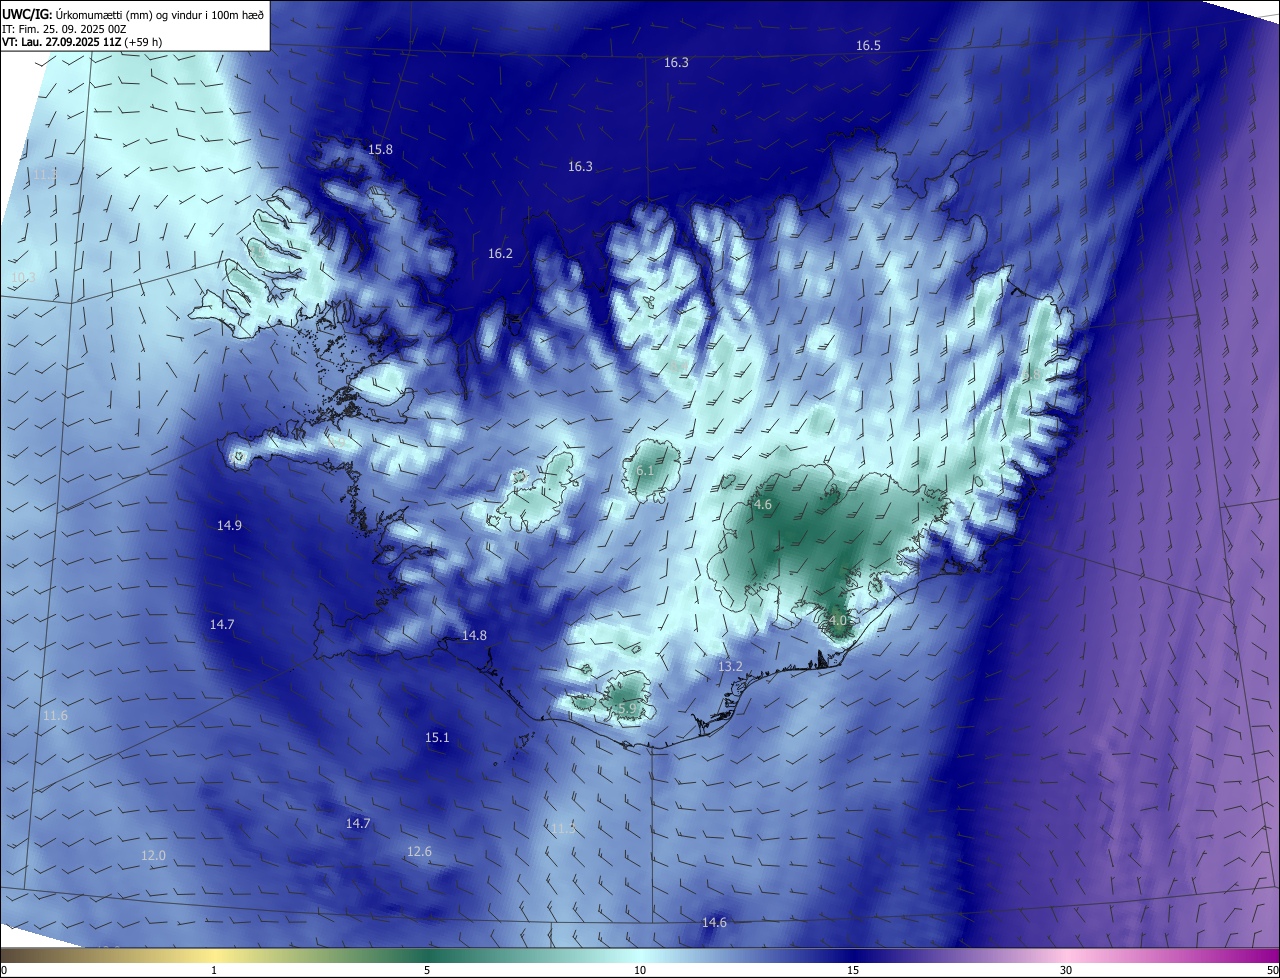The image size is (1280, 978).
Task: Select the 16.2 value label
Action: [x=500, y=254]
